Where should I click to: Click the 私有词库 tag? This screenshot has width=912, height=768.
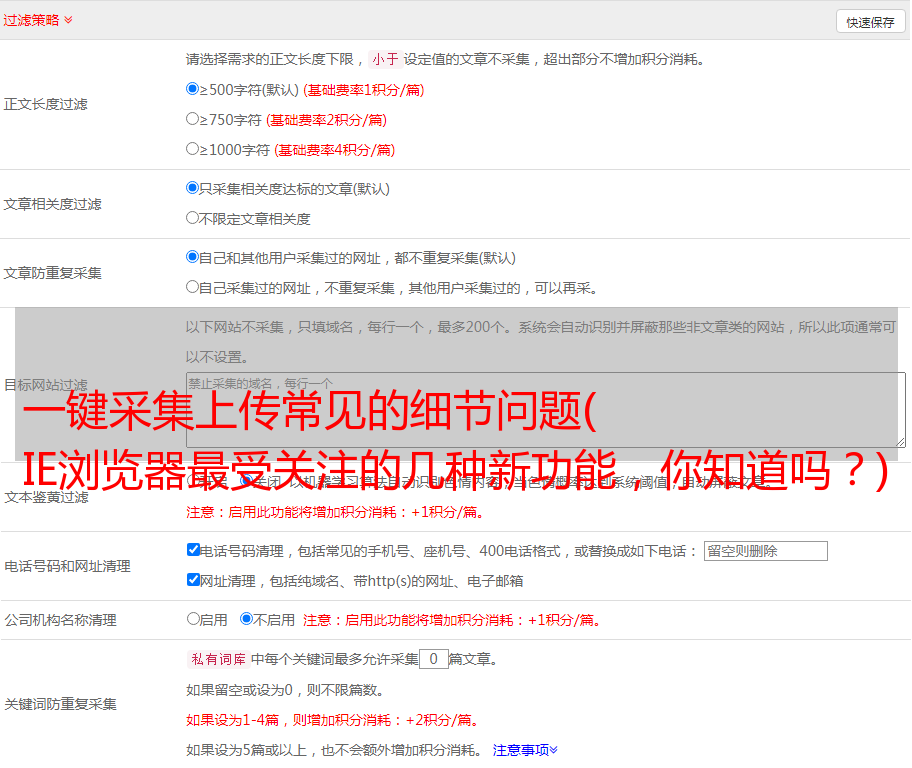coord(219,659)
